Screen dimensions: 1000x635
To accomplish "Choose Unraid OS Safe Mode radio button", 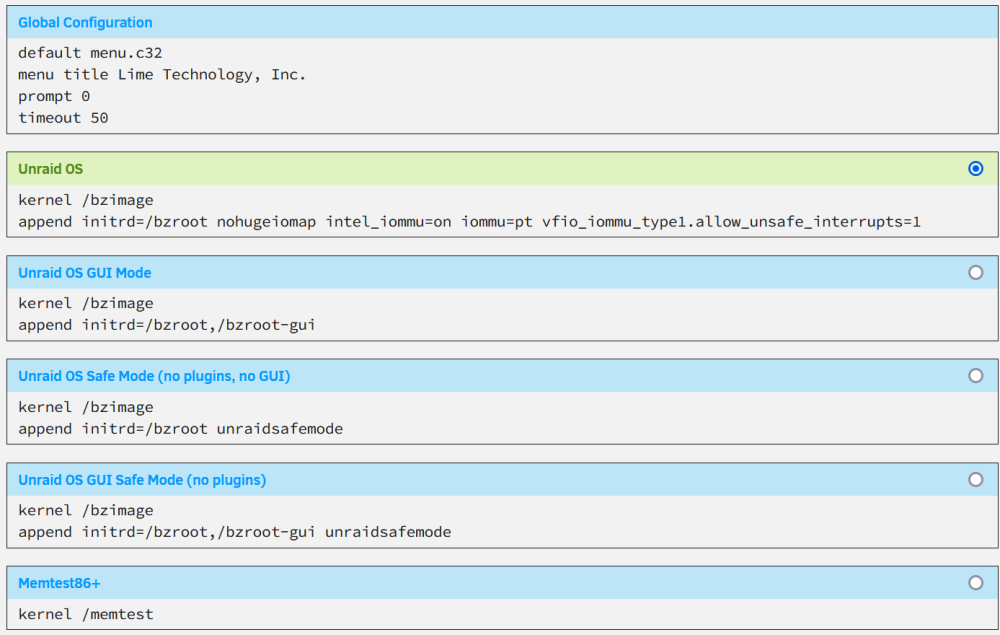I will [x=975, y=376].
